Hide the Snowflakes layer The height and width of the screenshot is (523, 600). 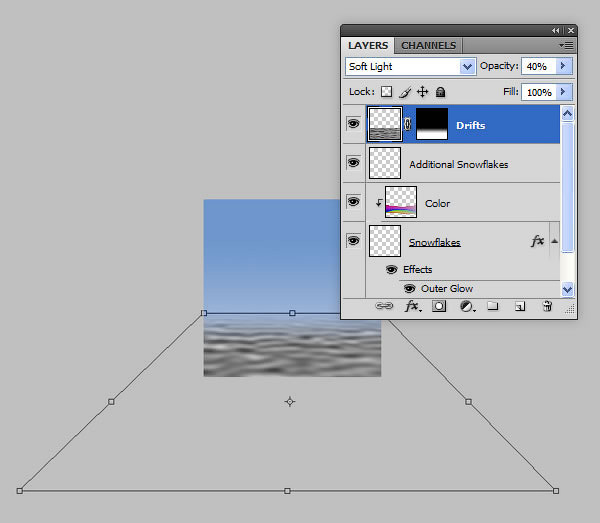click(354, 241)
